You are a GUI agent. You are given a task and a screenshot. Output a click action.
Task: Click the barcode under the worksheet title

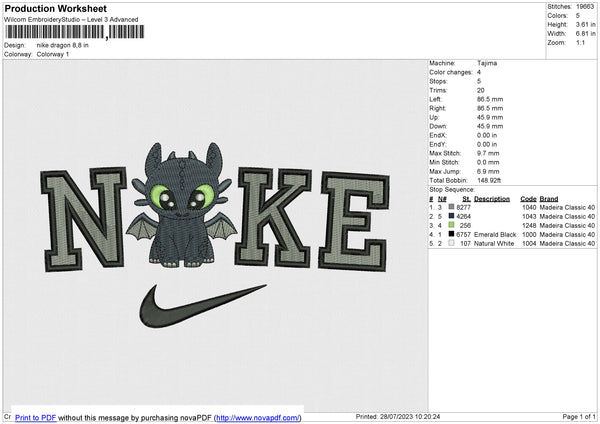[75, 32]
